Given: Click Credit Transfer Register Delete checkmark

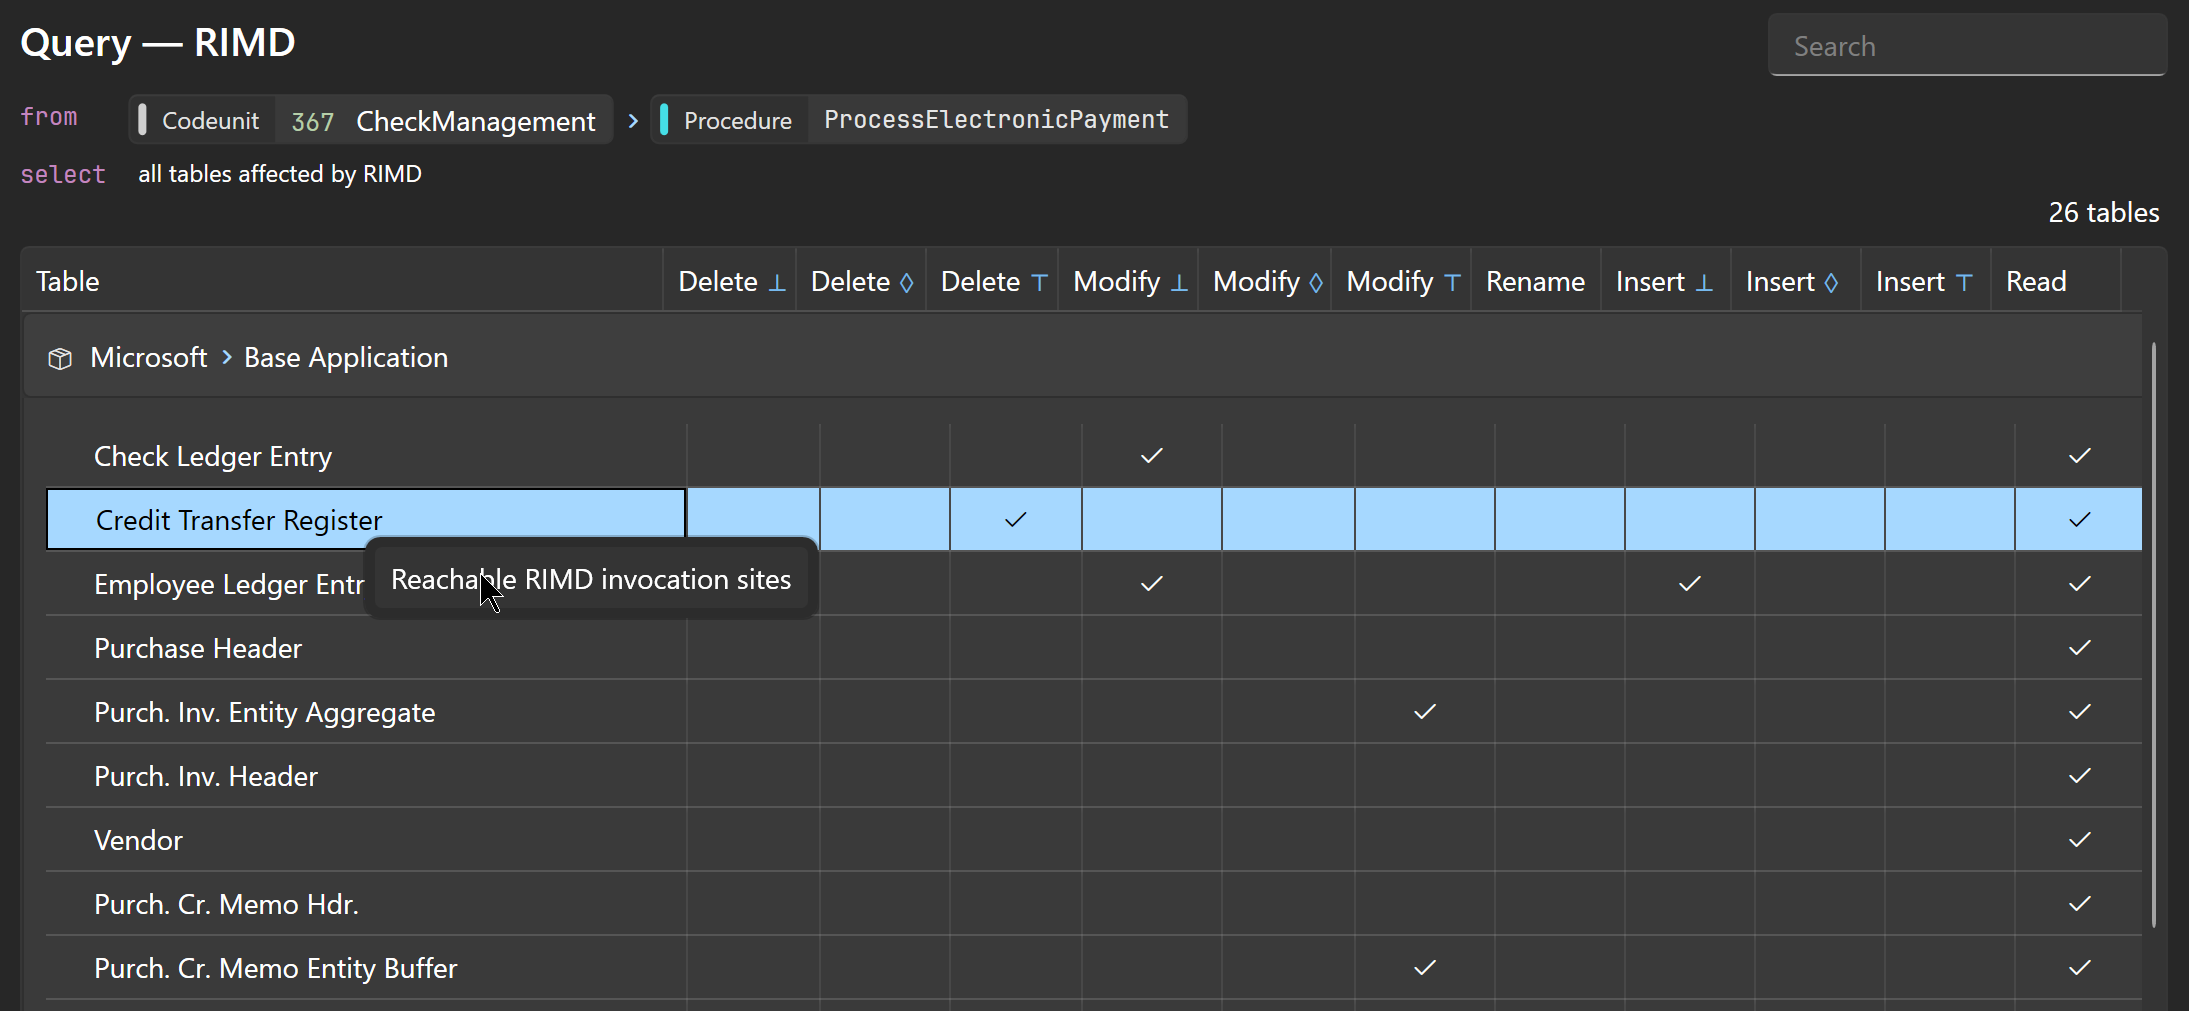Looking at the screenshot, I should (x=1016, y=520).
